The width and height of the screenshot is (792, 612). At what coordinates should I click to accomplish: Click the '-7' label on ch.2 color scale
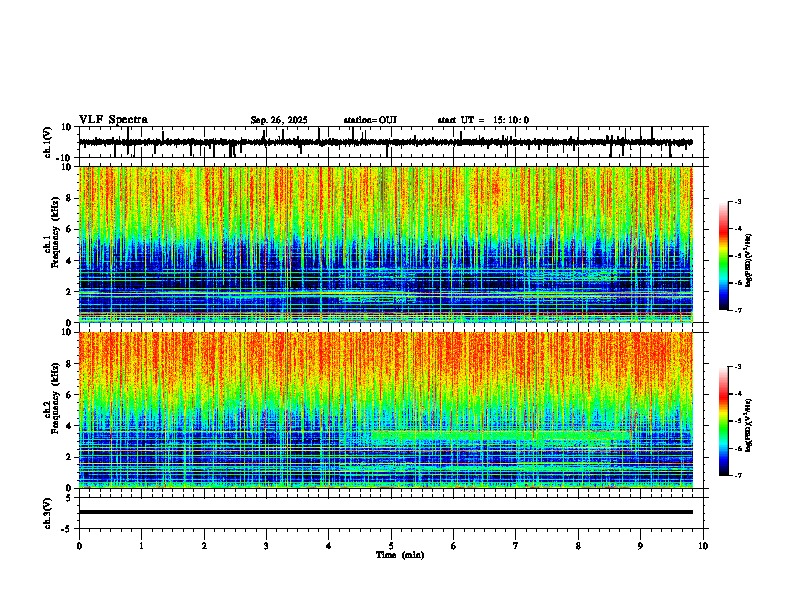(x=737, y=475)
